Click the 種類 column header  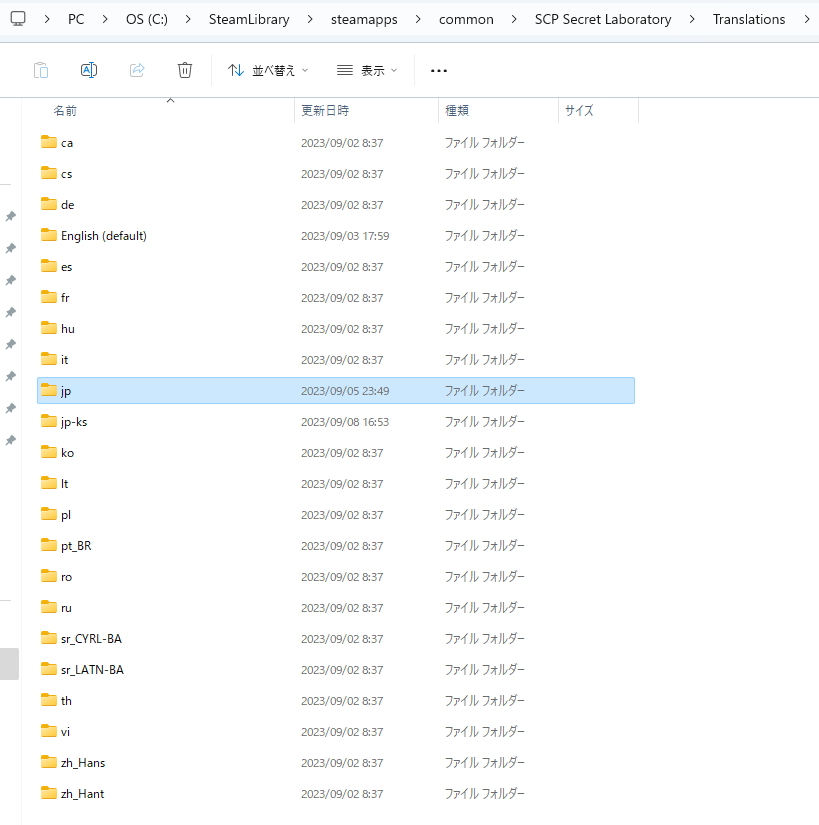[457, 110]
